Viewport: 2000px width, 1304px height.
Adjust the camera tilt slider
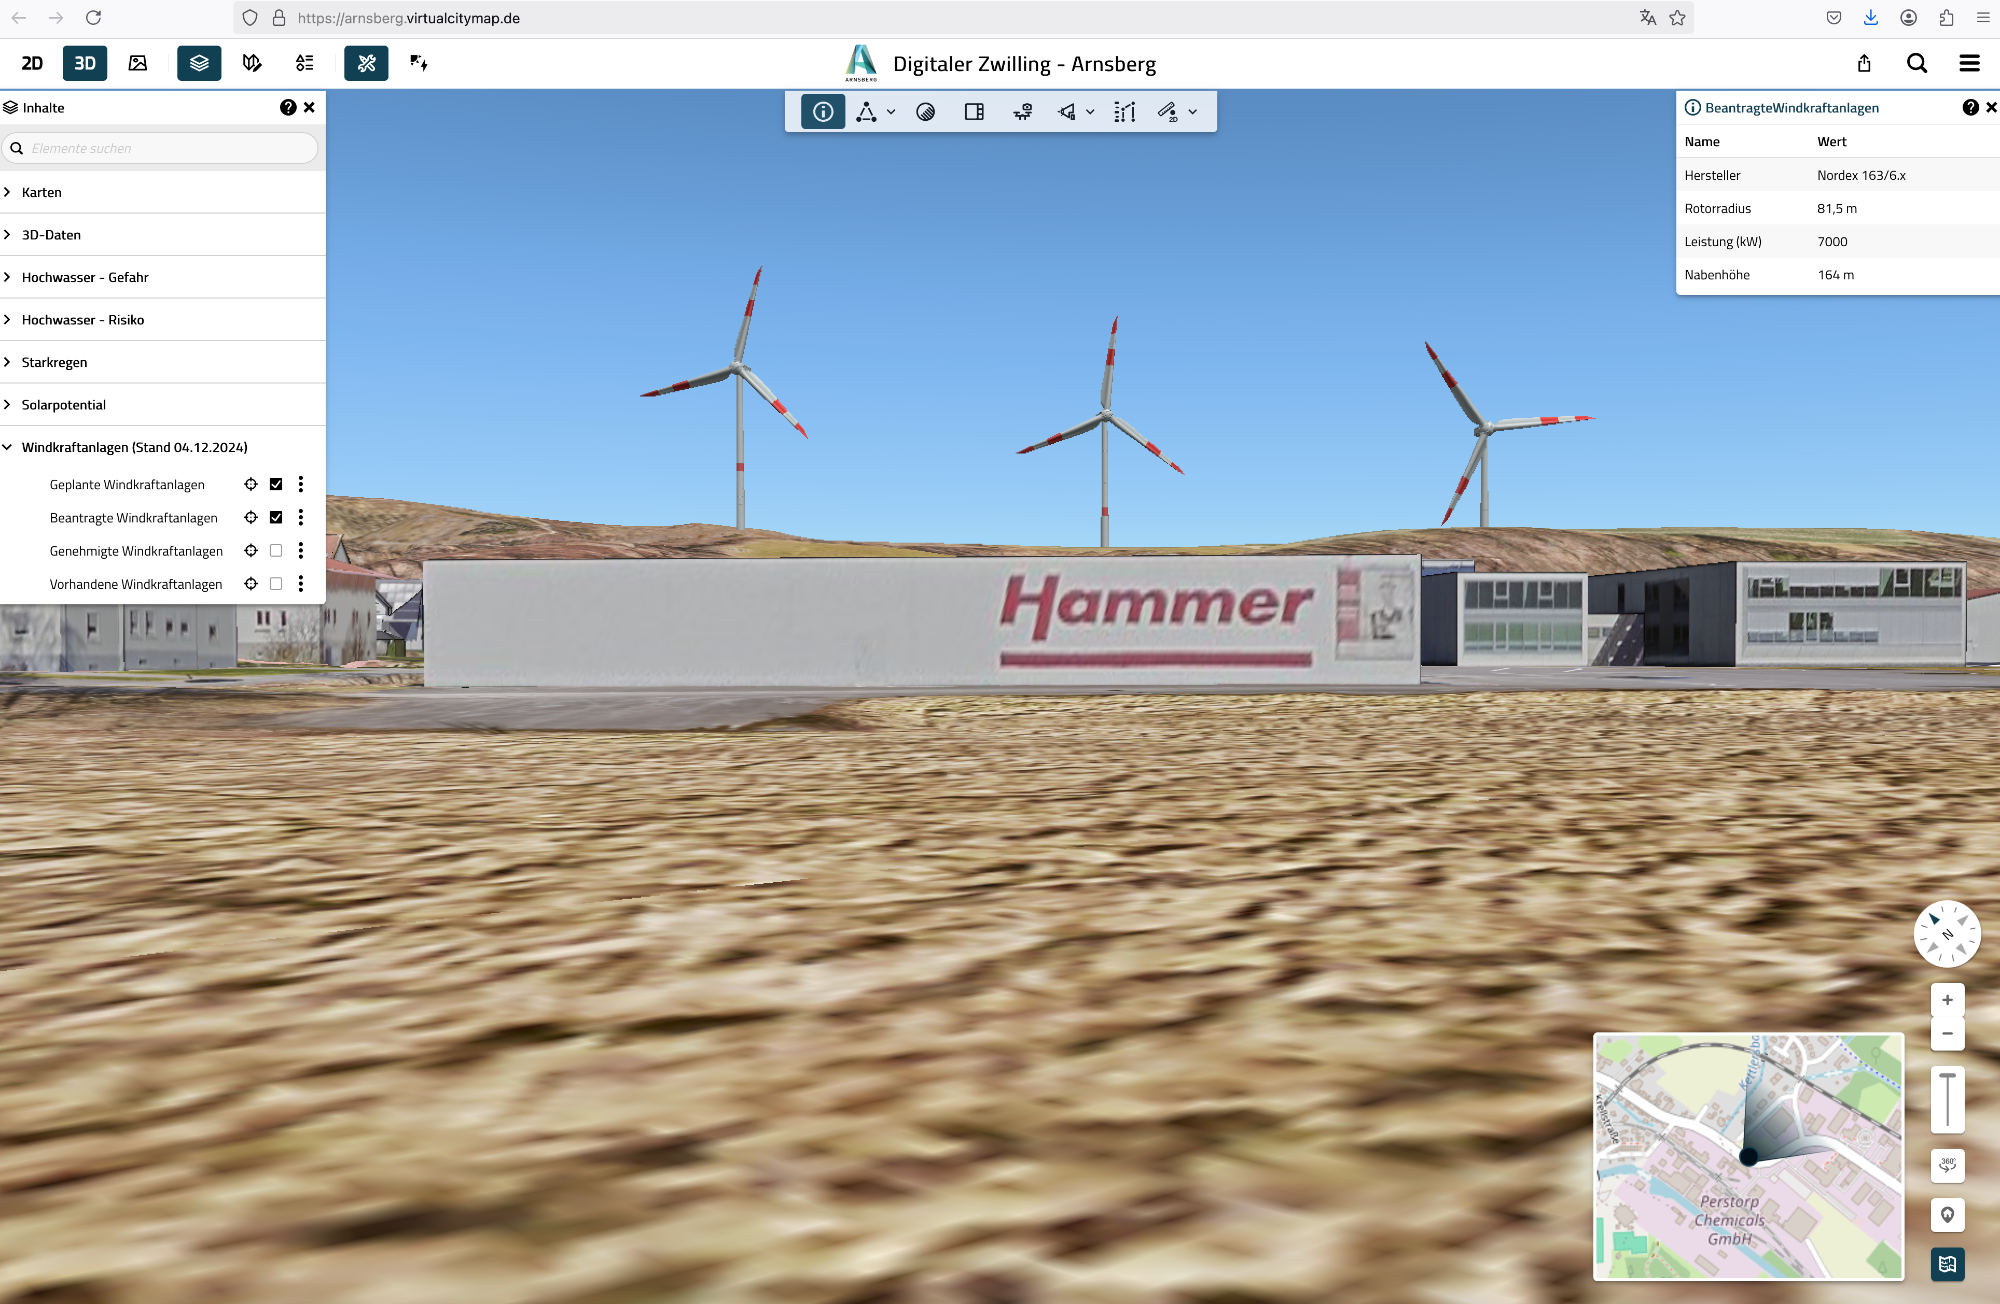coord(1947,1099)
